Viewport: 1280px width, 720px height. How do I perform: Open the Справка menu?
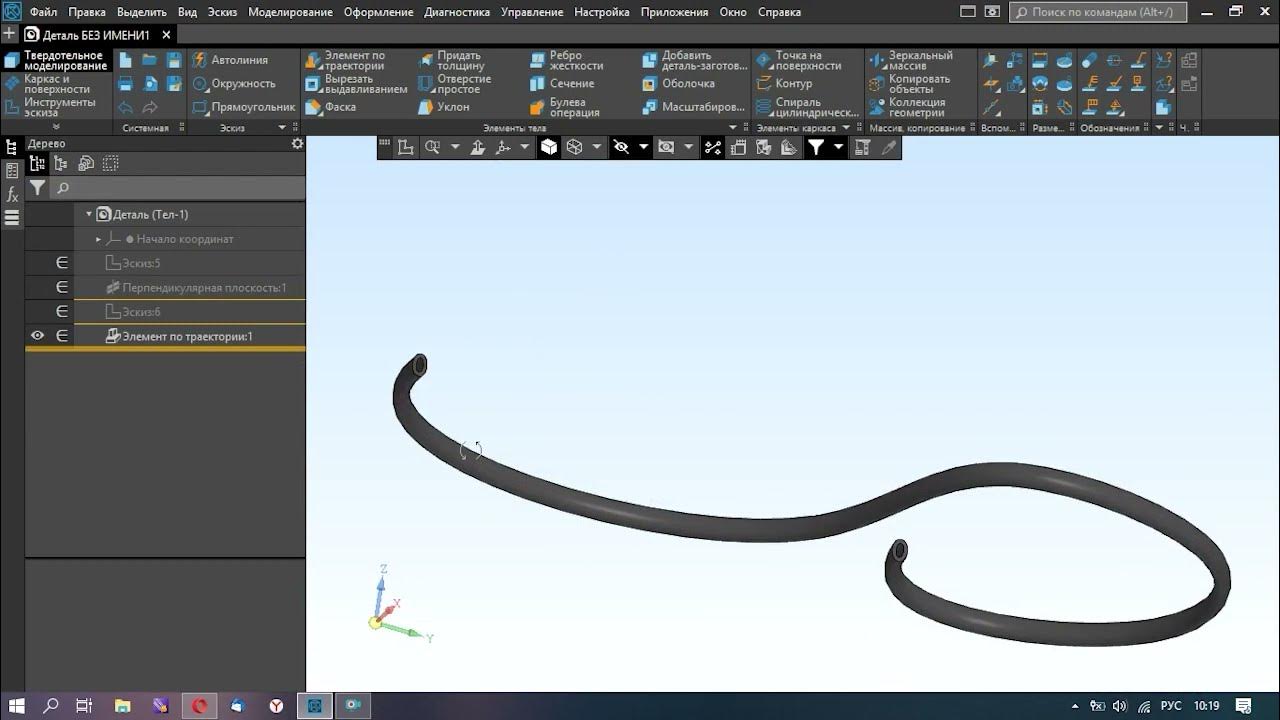coord(779,12)
